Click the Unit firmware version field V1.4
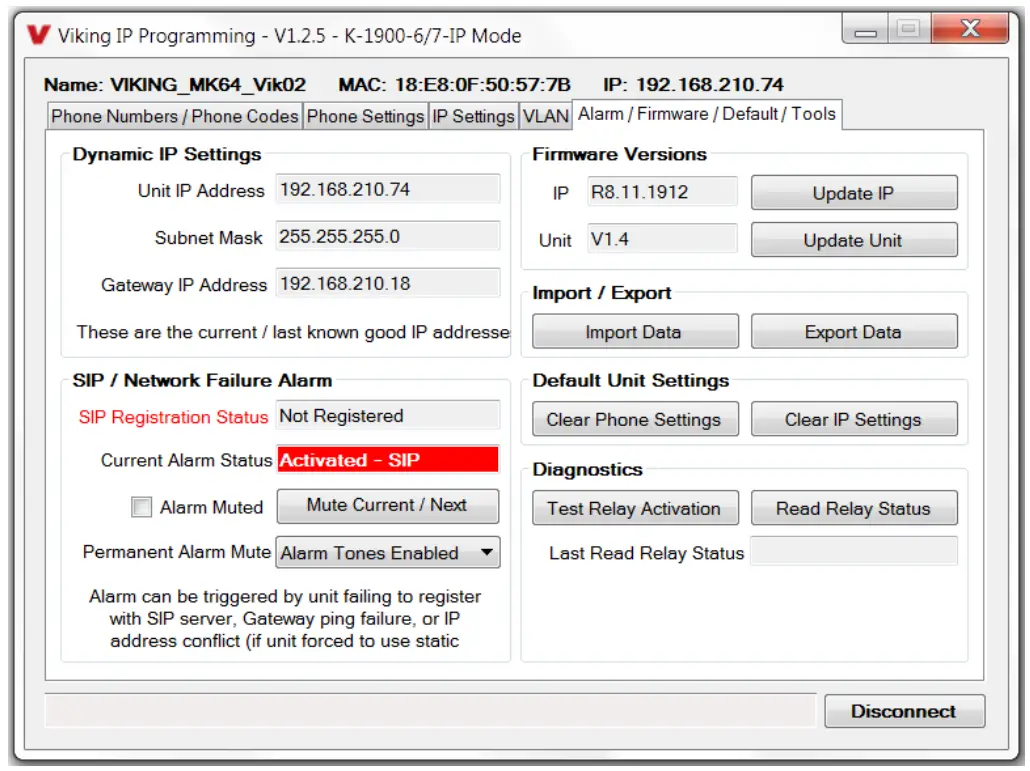This screenshot has height=771, width=1030. 661,239
